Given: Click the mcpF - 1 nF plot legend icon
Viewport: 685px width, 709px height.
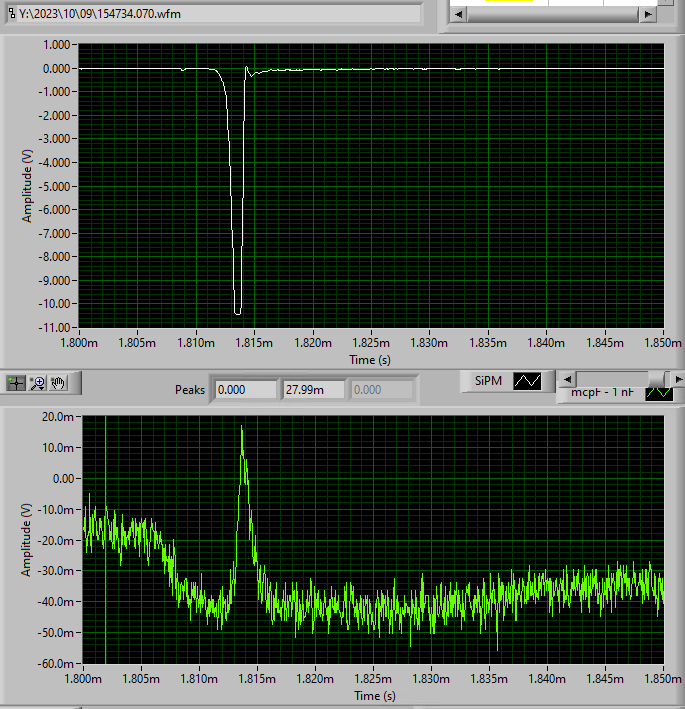Looking at the screenshot, I should [659, 394].
